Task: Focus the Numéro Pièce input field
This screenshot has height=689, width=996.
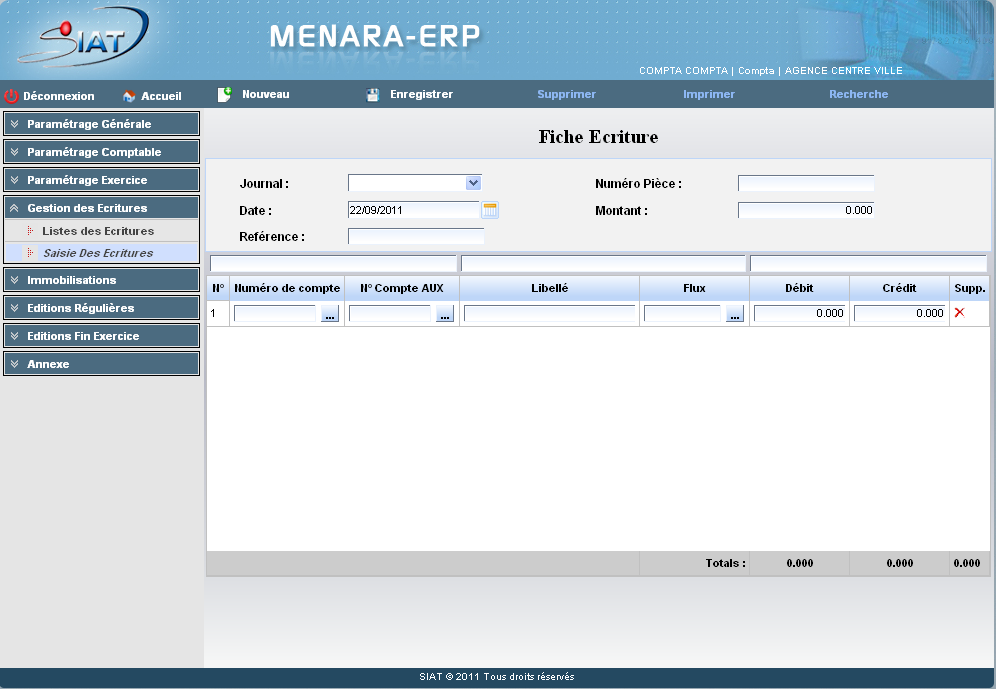Action: coord(806,183)
